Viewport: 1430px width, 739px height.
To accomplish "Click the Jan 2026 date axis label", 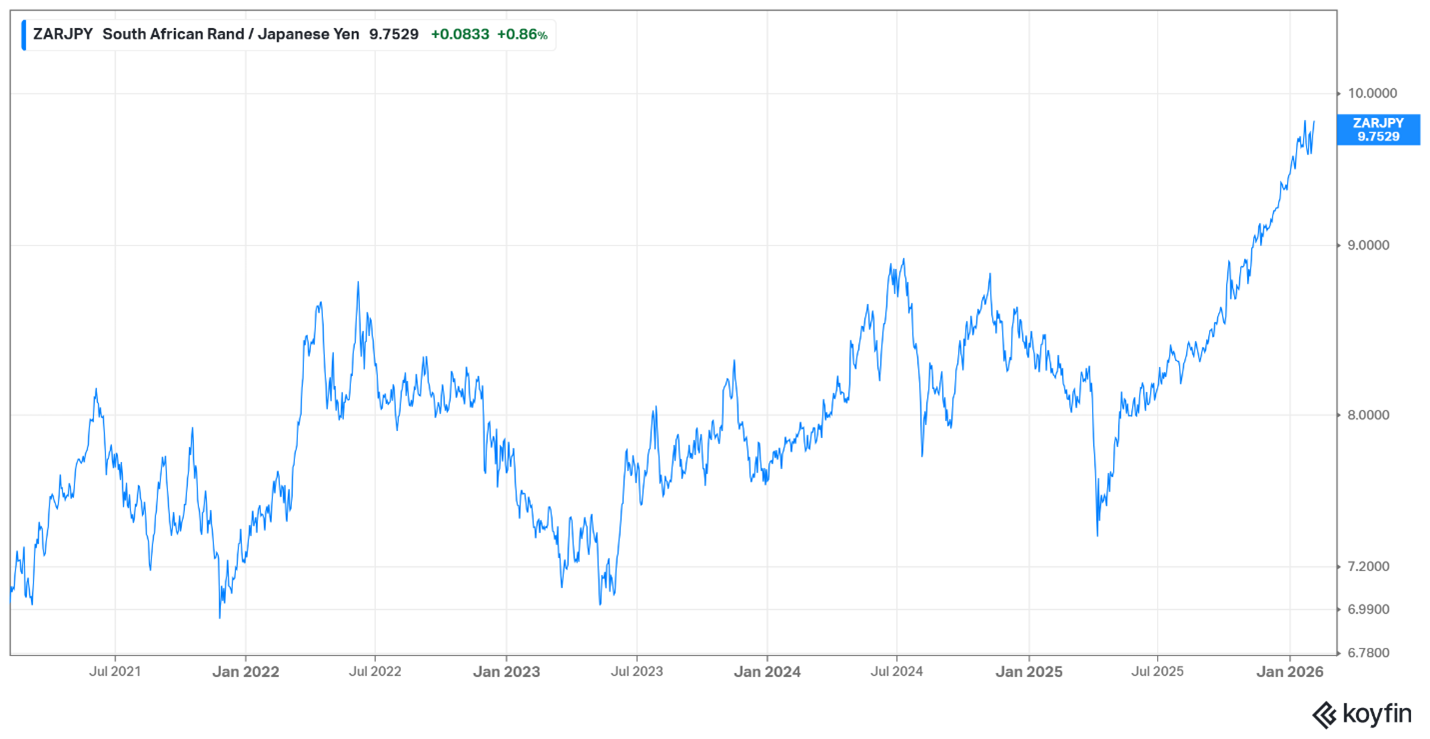I will coord(1289,671).
